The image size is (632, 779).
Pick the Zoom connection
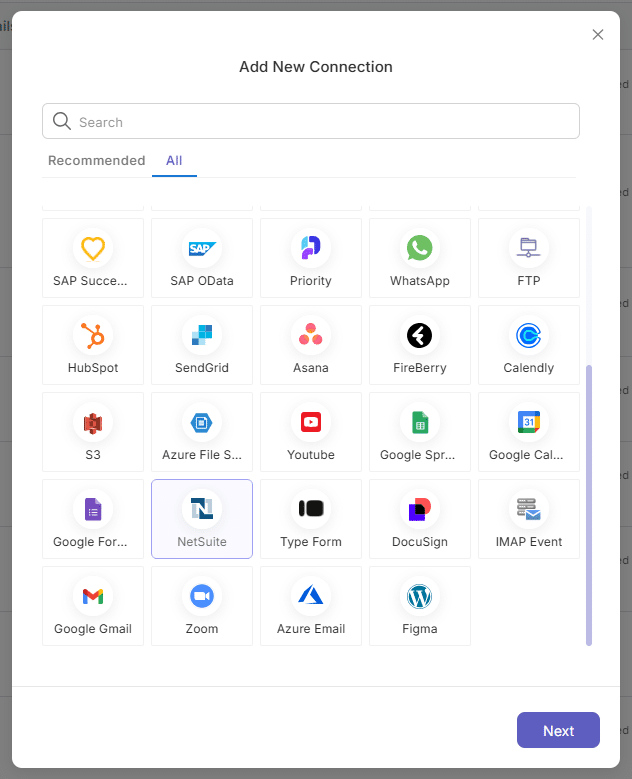point(202,606)
